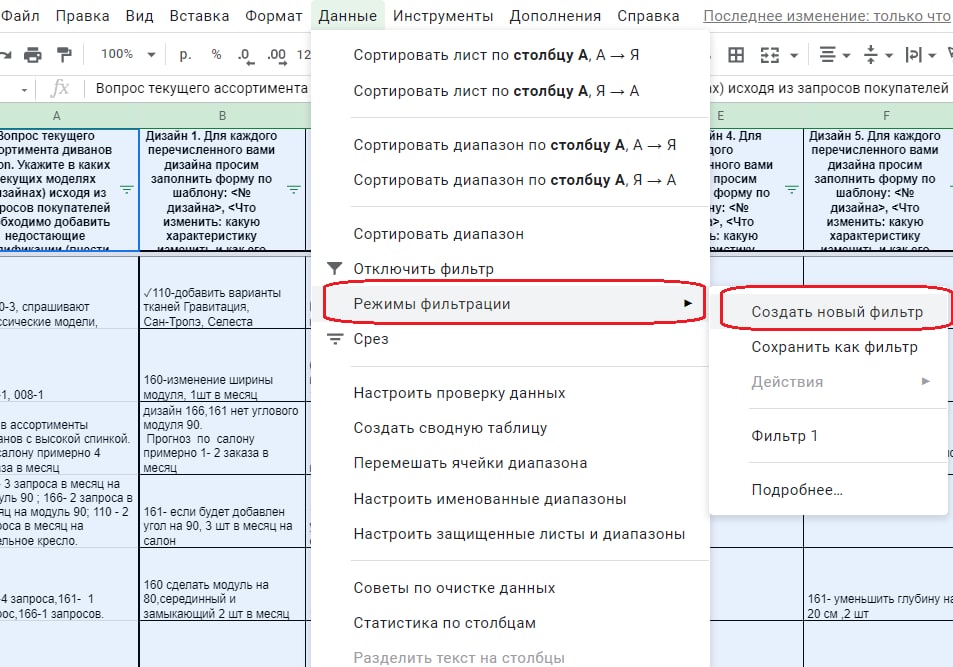This screenshot has height=667, width=953.
Task: Select the paint format roller icon
Action: pos(64,55)
